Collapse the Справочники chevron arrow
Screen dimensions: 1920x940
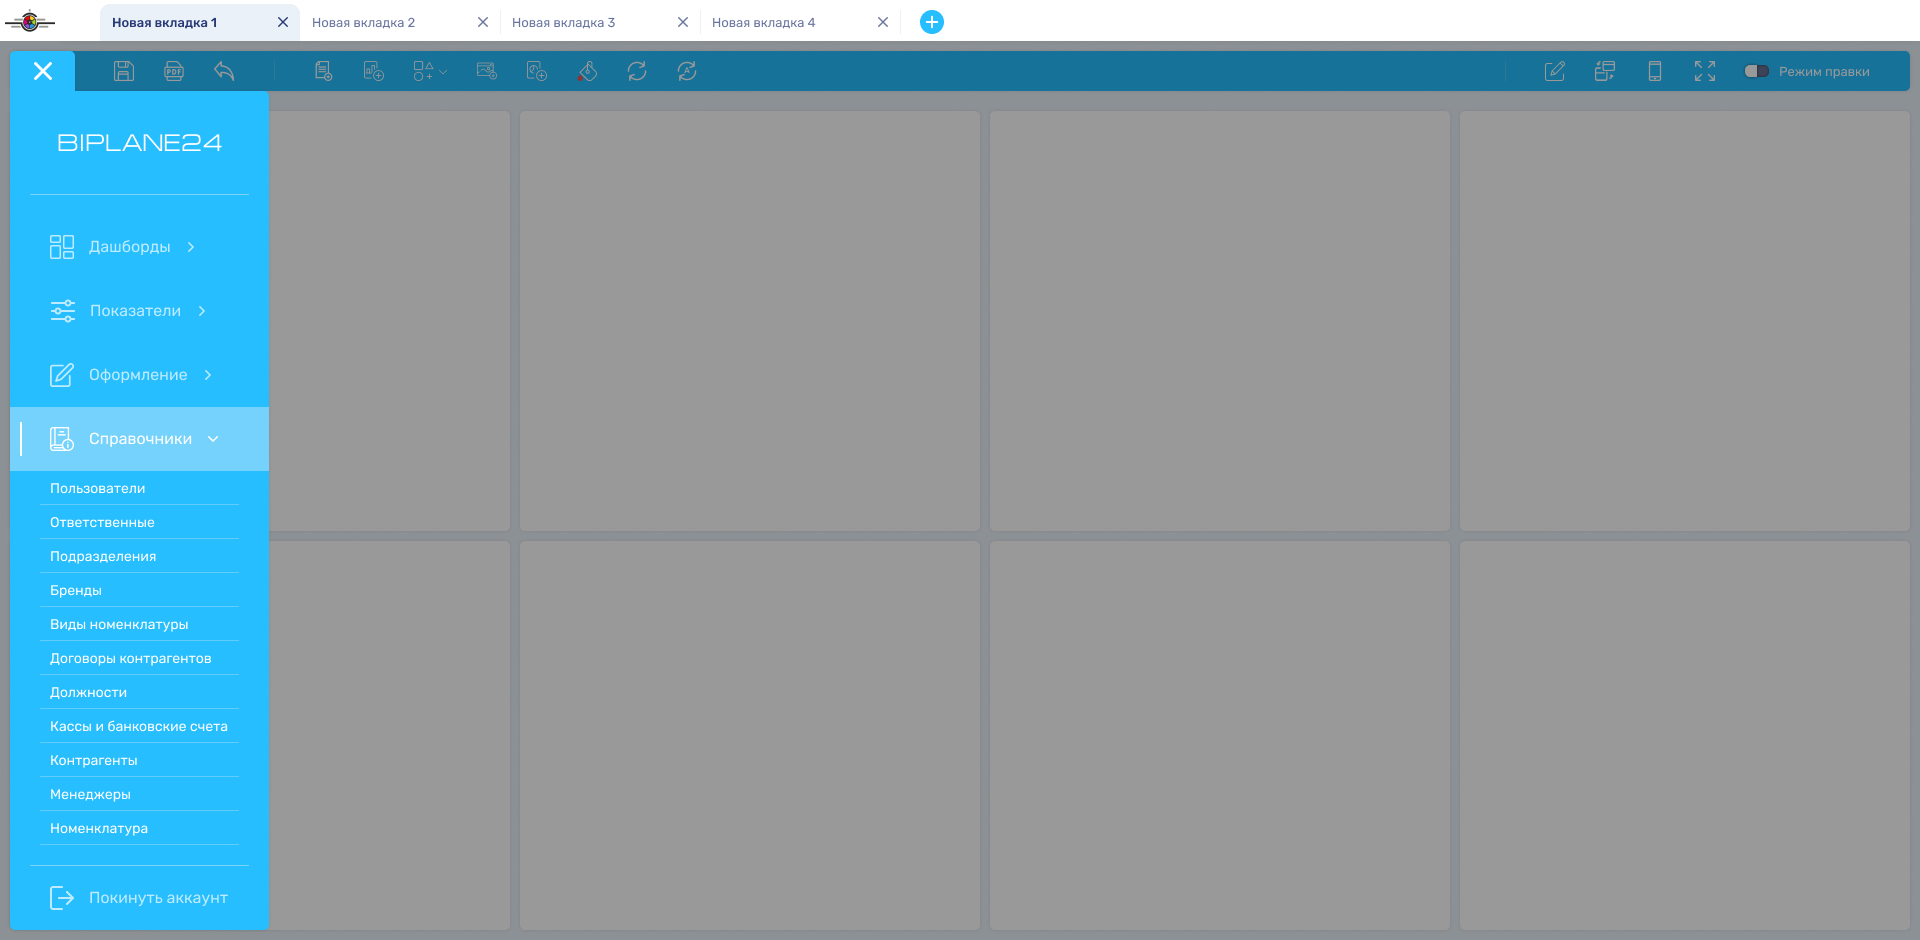[213, 439]
